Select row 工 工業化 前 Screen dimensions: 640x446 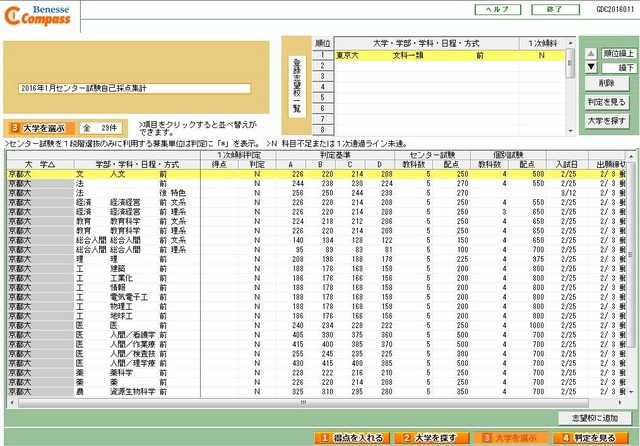316,278
